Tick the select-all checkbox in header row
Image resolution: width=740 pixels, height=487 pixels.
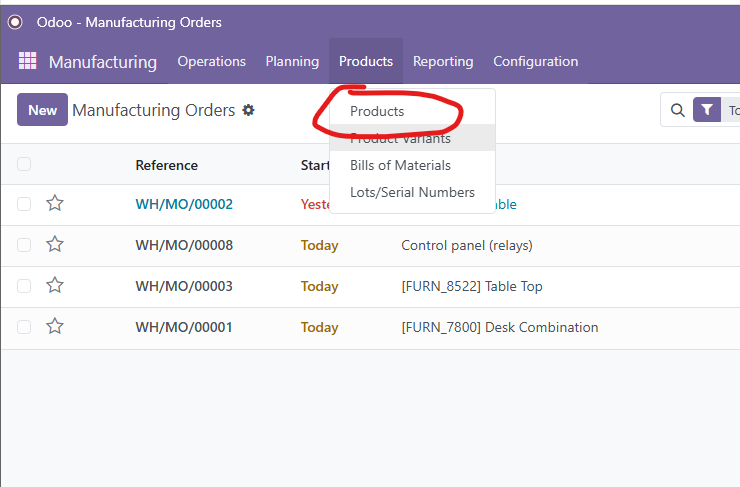click(x=24, y=165)
